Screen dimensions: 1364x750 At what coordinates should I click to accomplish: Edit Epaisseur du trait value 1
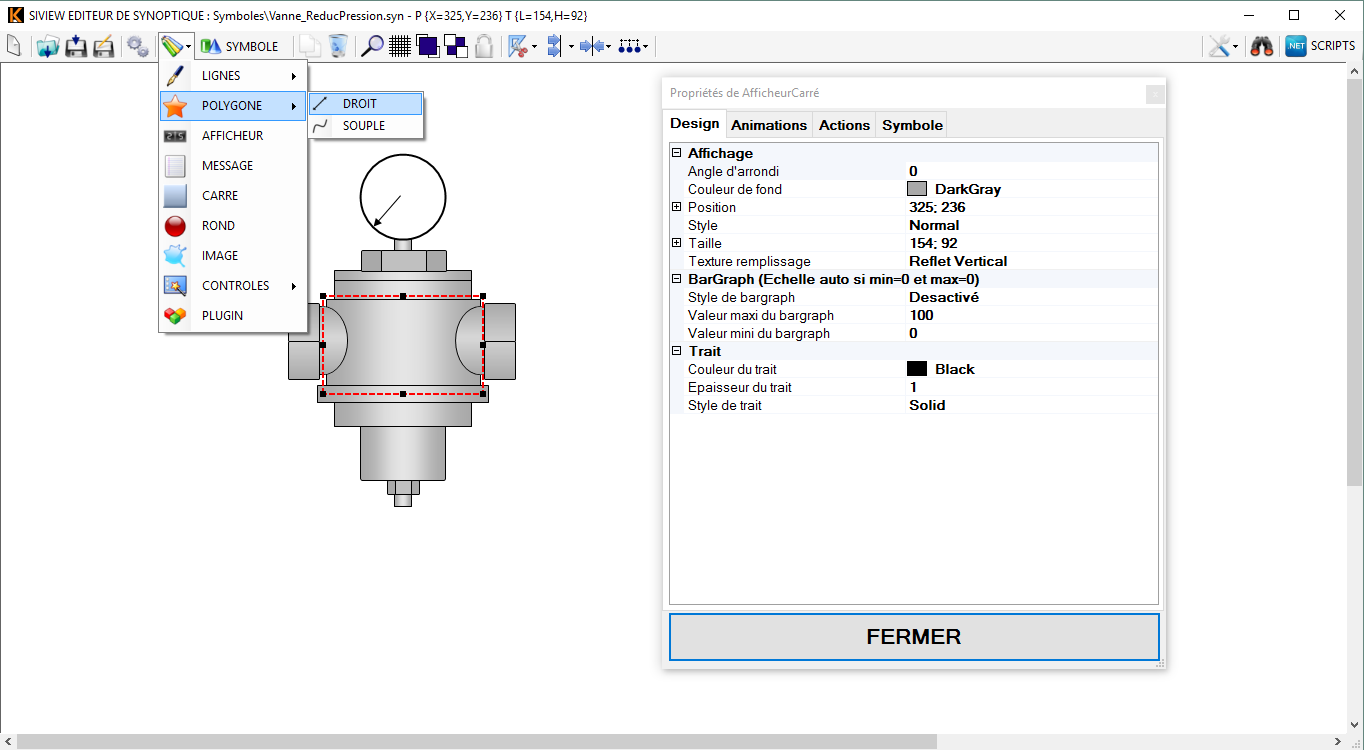[x=1031, y=387]
